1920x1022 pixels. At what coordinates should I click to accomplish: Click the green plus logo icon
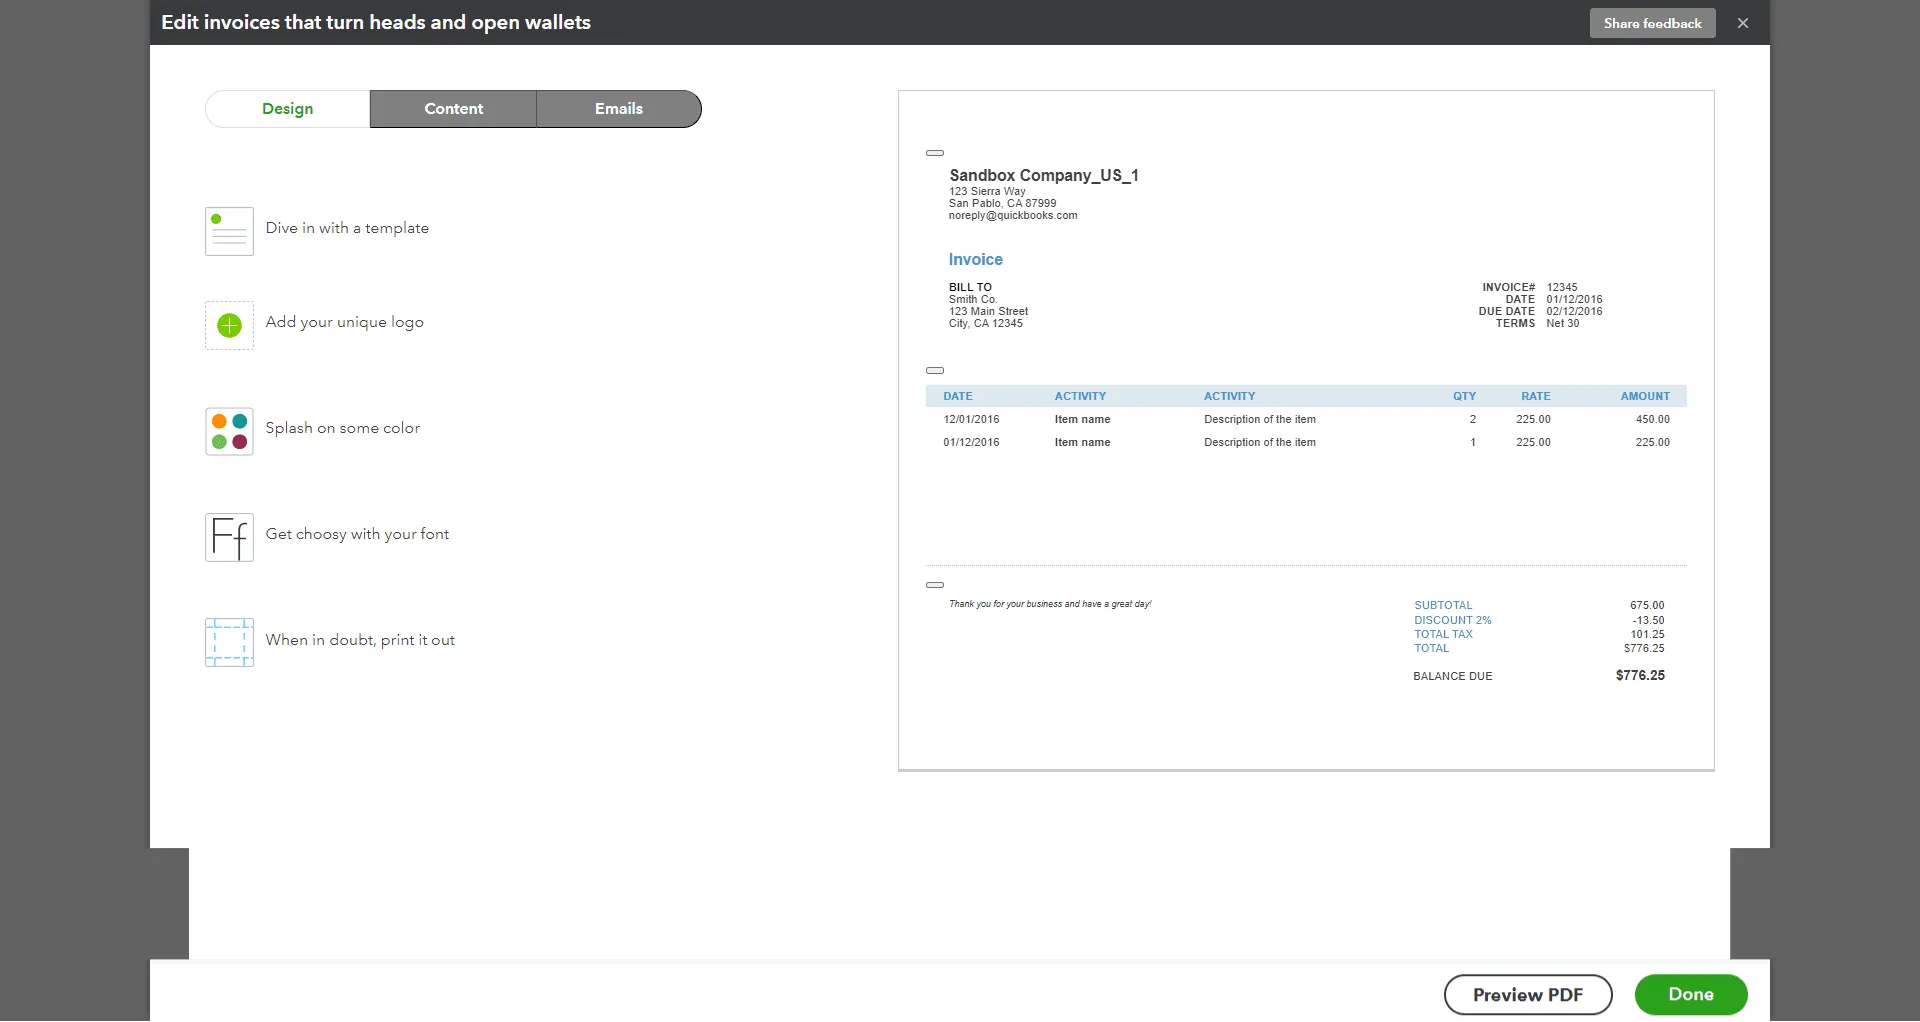(x=228, y=325)
